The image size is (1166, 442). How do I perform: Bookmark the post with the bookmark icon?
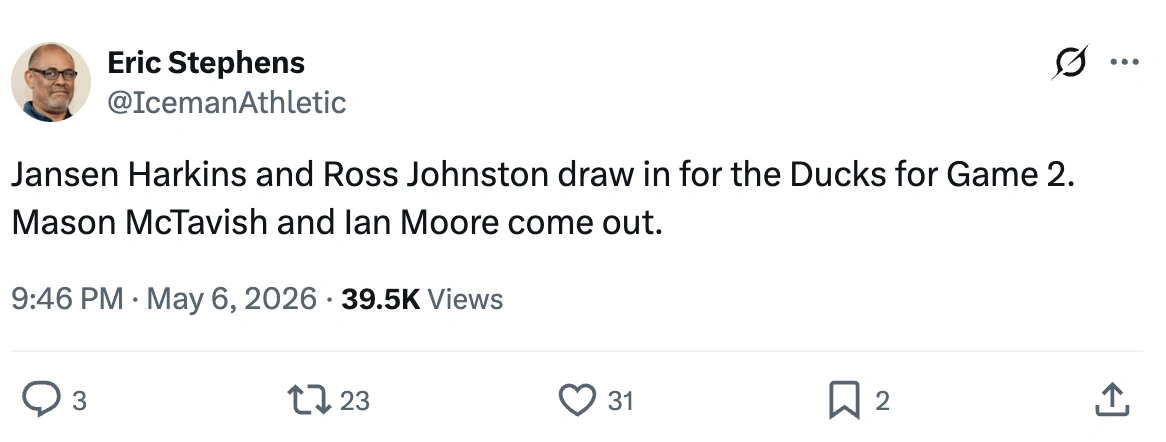(844, 400)
